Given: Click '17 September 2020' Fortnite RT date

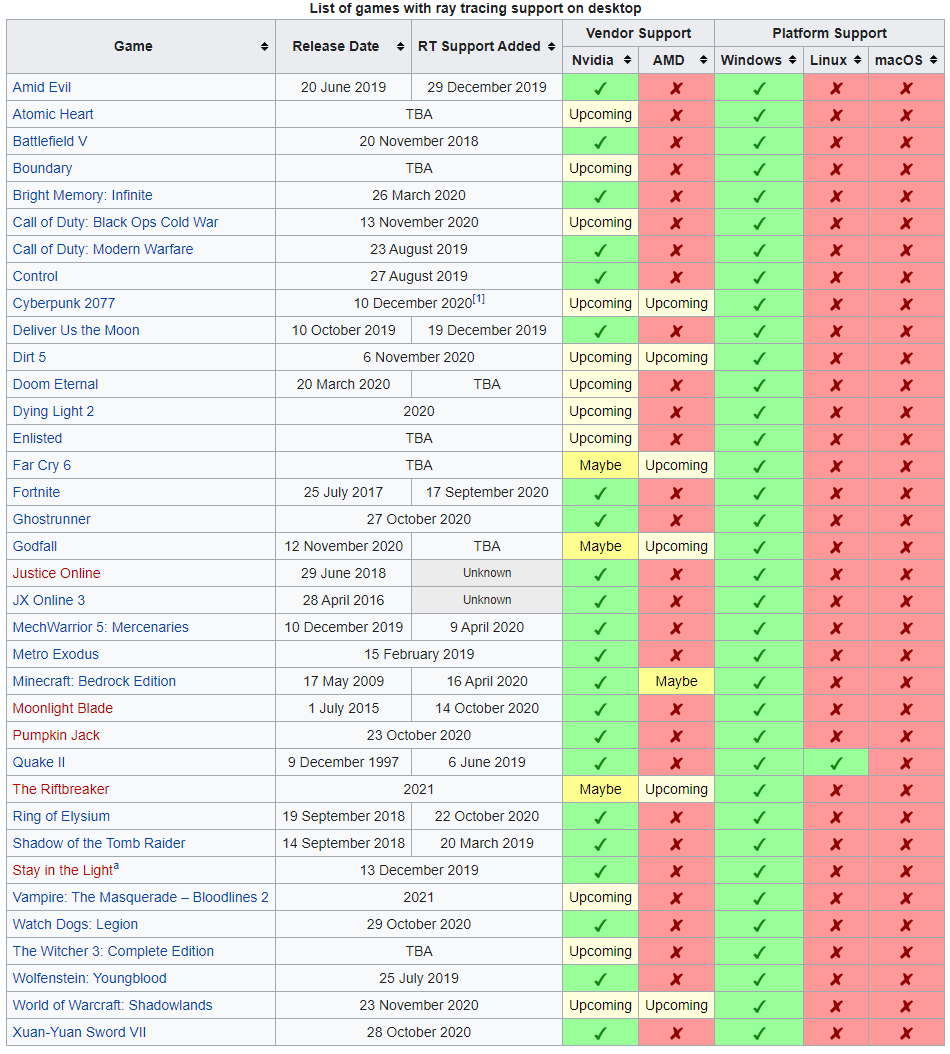Looking at the screenshot, I should 487,492.
